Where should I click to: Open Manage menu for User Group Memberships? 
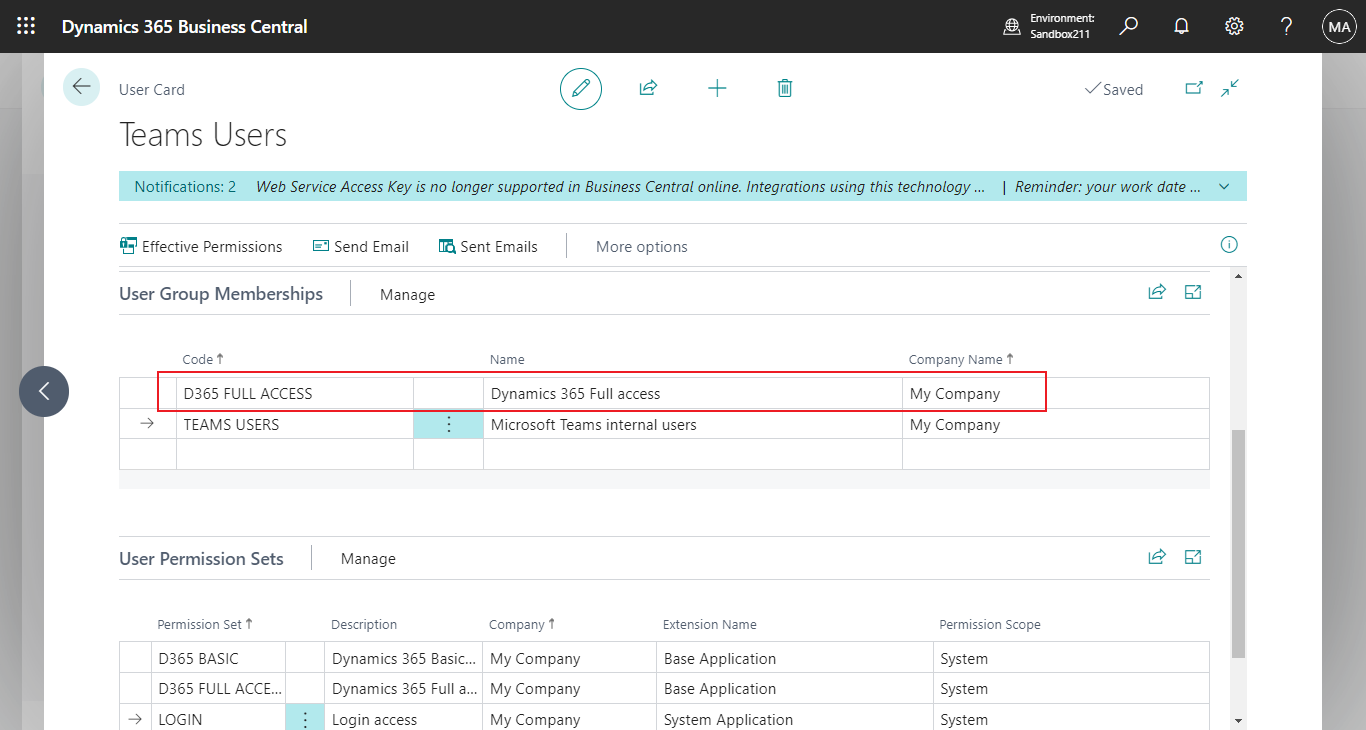pos(407,294)
